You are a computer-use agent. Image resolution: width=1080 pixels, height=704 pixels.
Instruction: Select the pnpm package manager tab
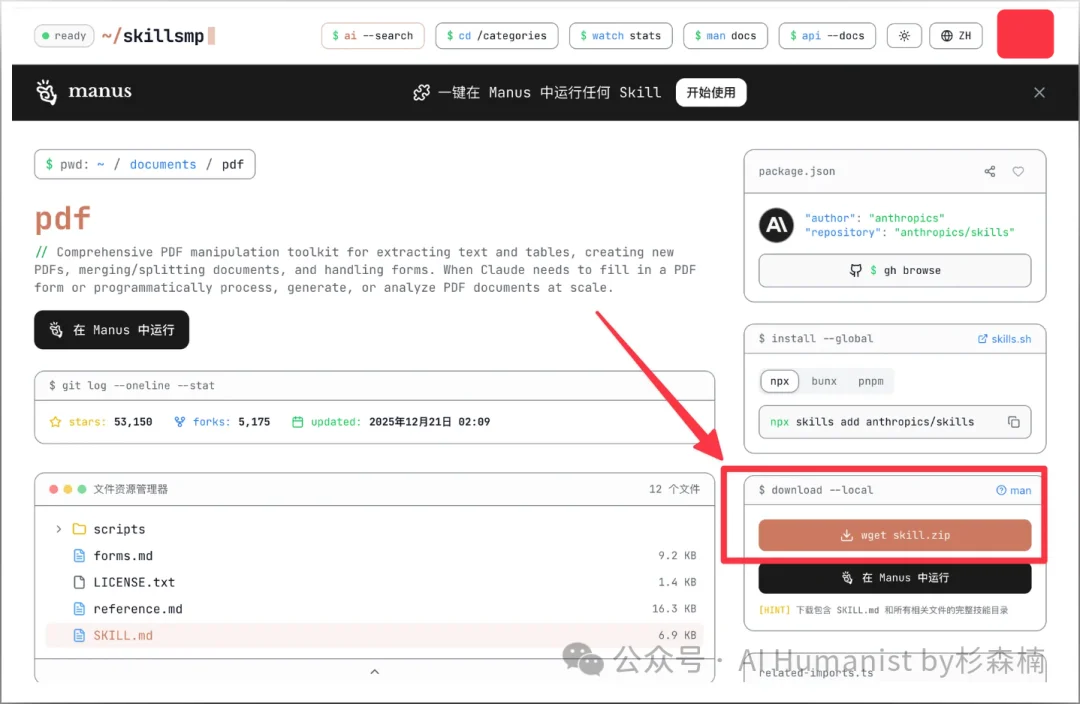[x=870, y=381]
